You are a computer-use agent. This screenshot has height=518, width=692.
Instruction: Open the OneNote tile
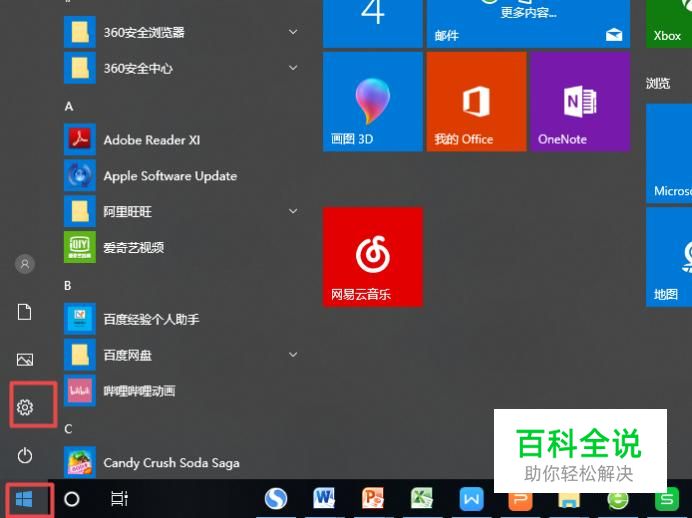point(580,102)
